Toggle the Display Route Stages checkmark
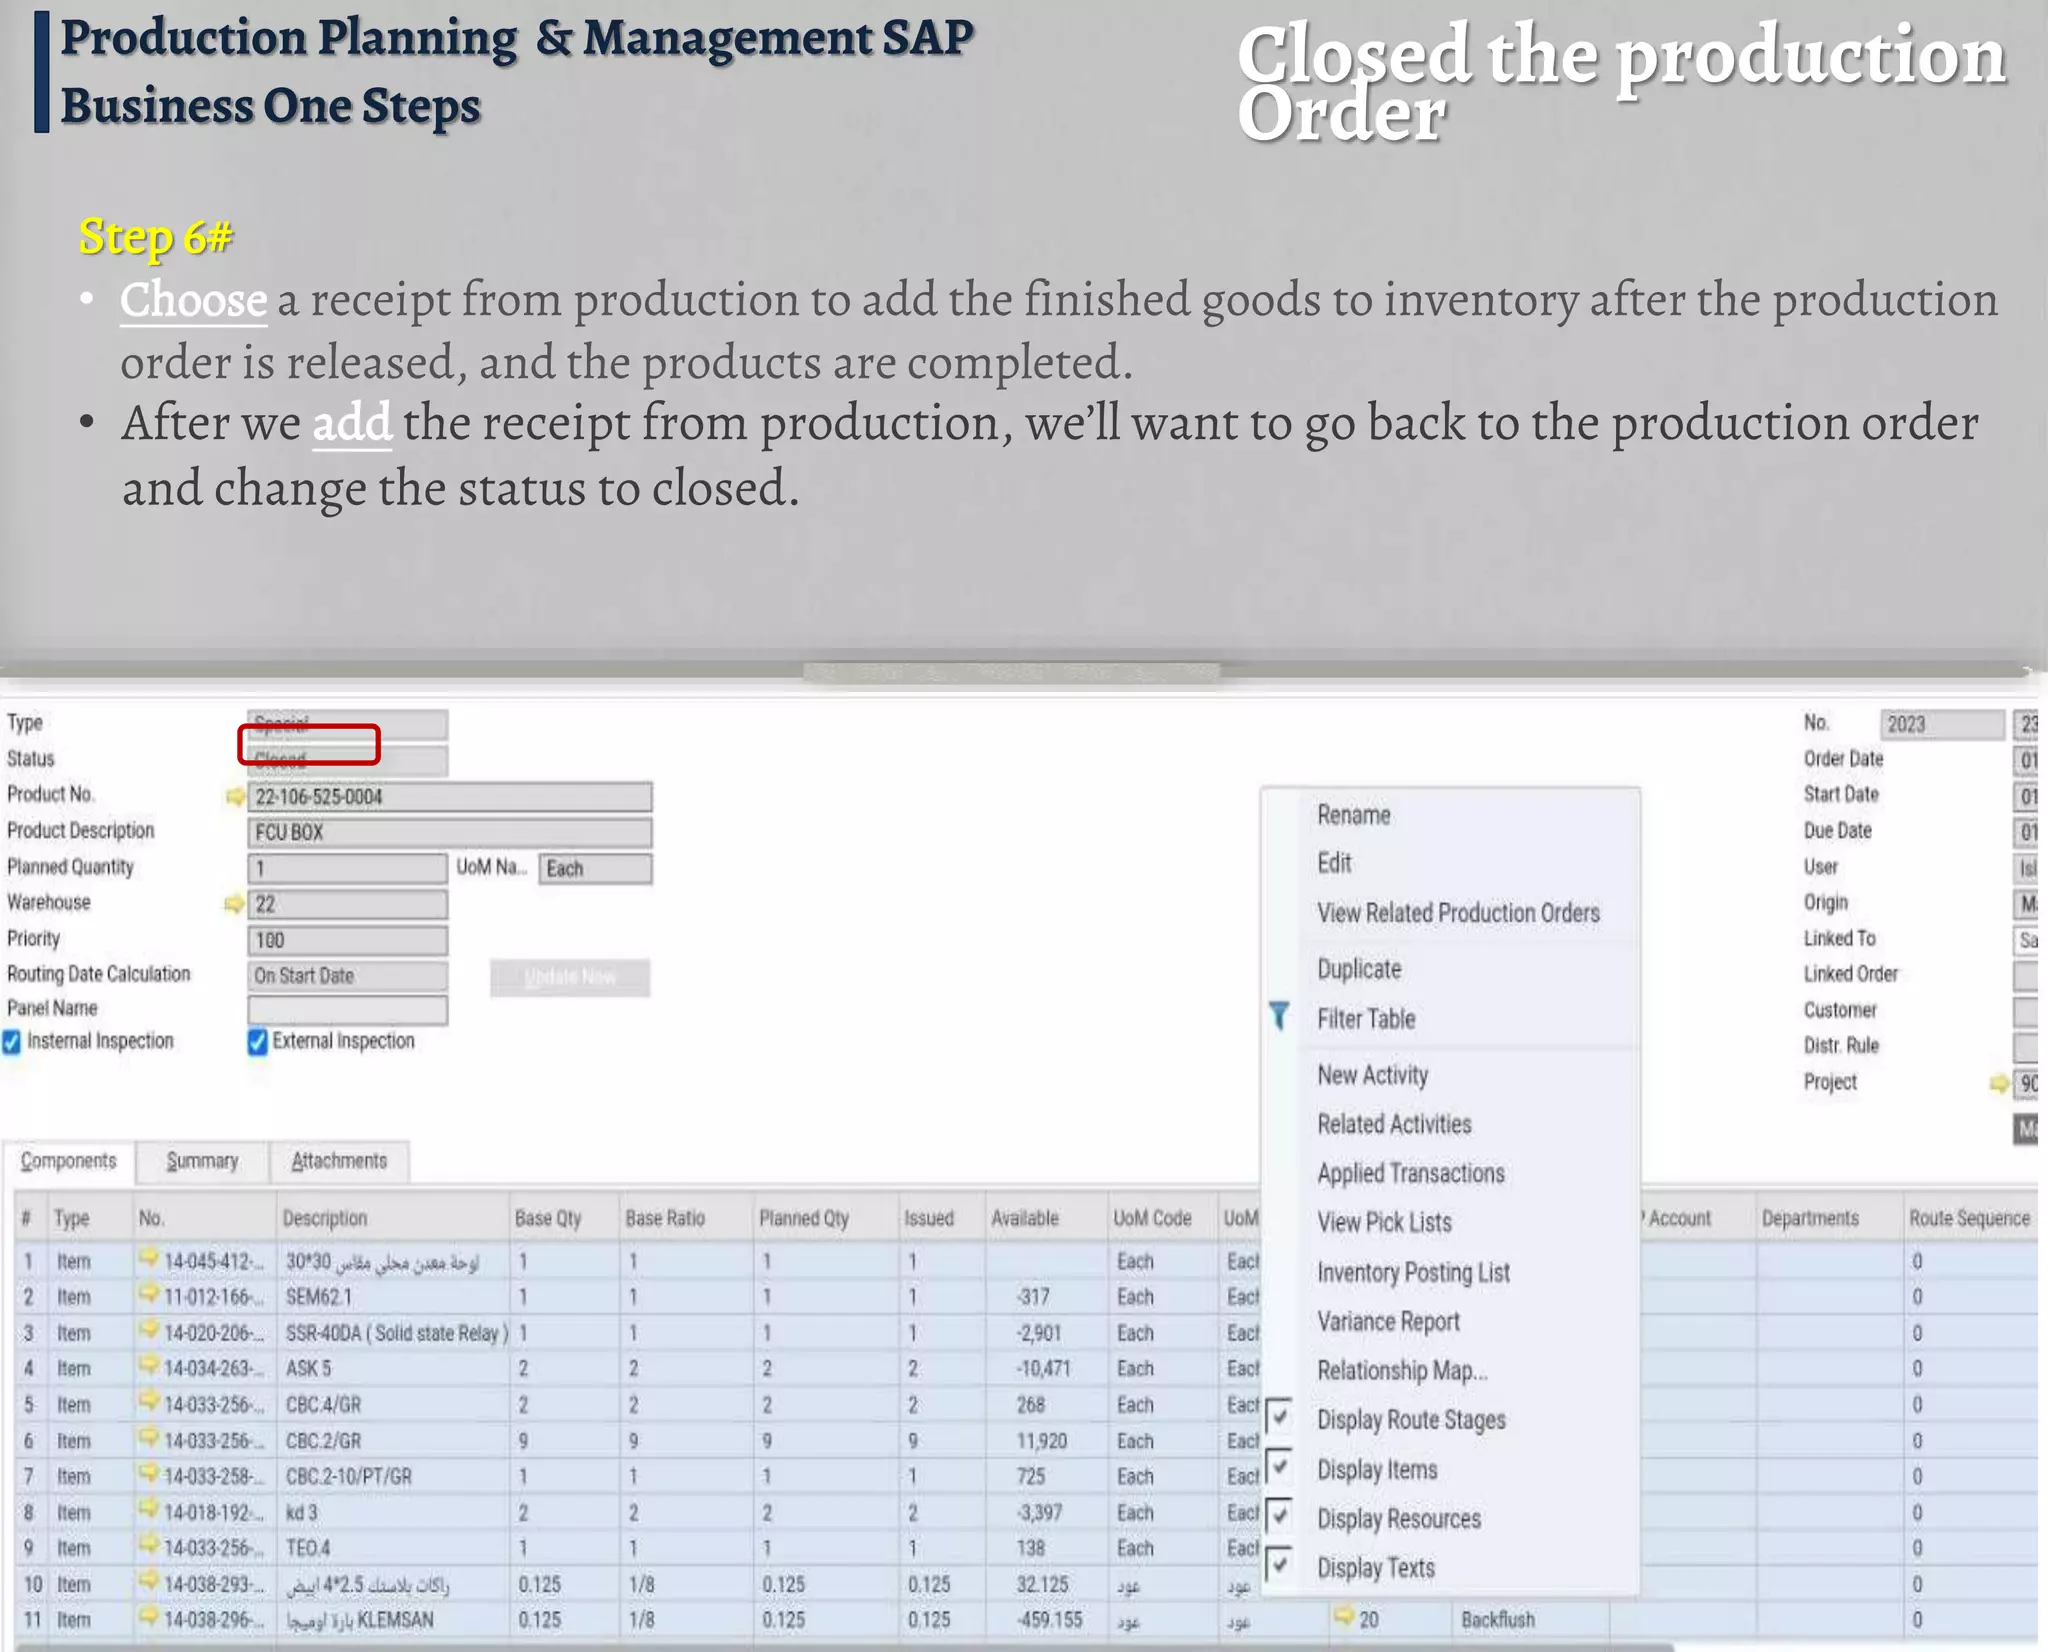 coord(1279,1417)
